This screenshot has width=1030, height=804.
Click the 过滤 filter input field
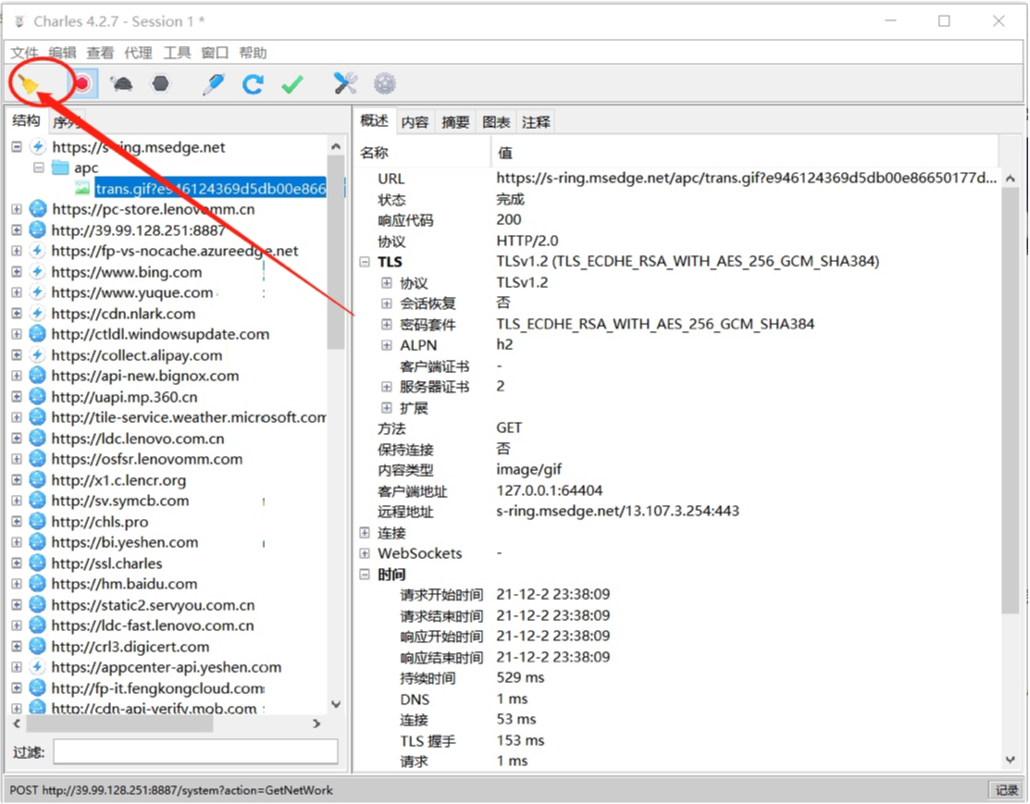click(196, 751)
